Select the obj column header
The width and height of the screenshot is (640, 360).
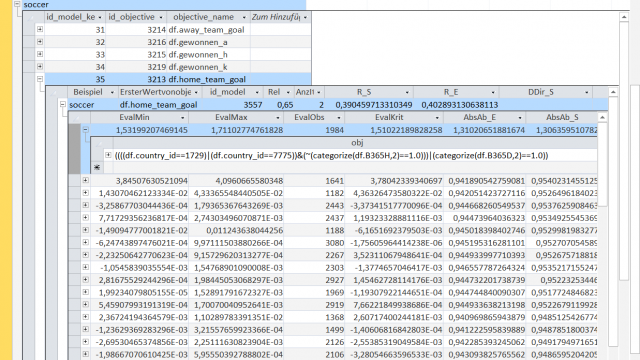coord(355,142)
